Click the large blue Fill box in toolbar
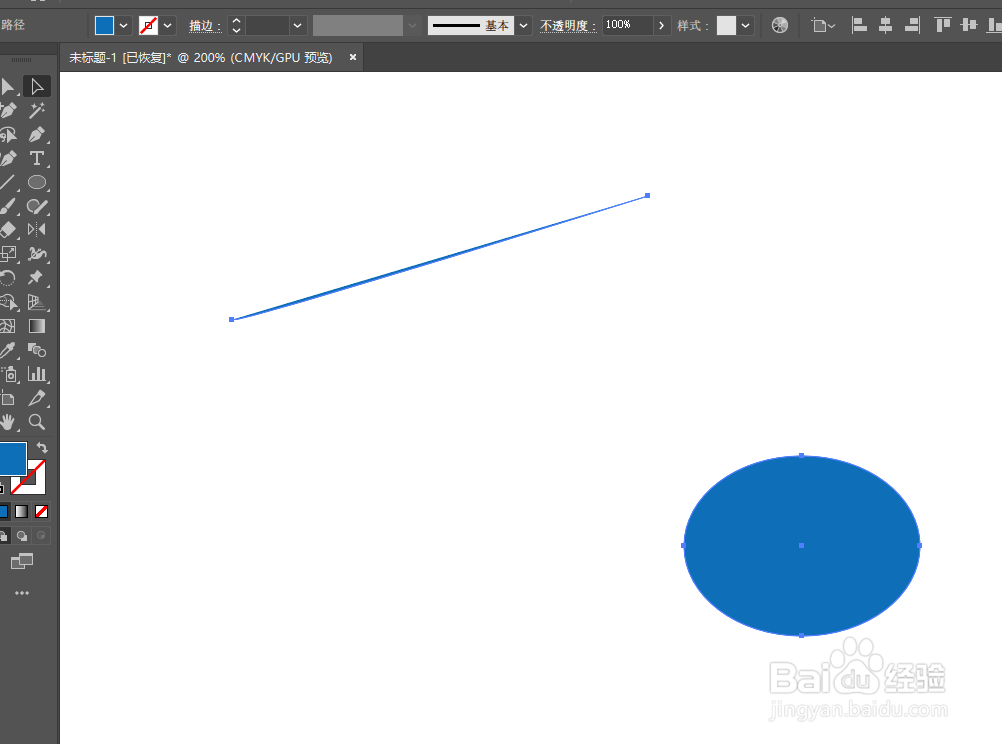1002x744 pixels. pos(12,458)
